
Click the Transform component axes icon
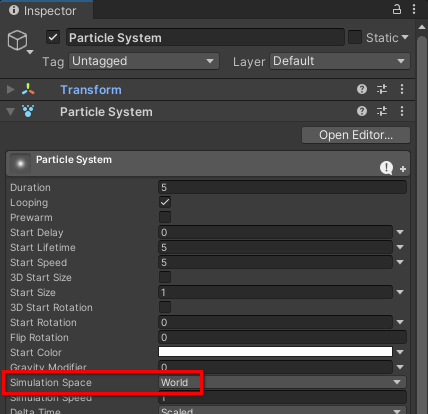tap(28, 89)
